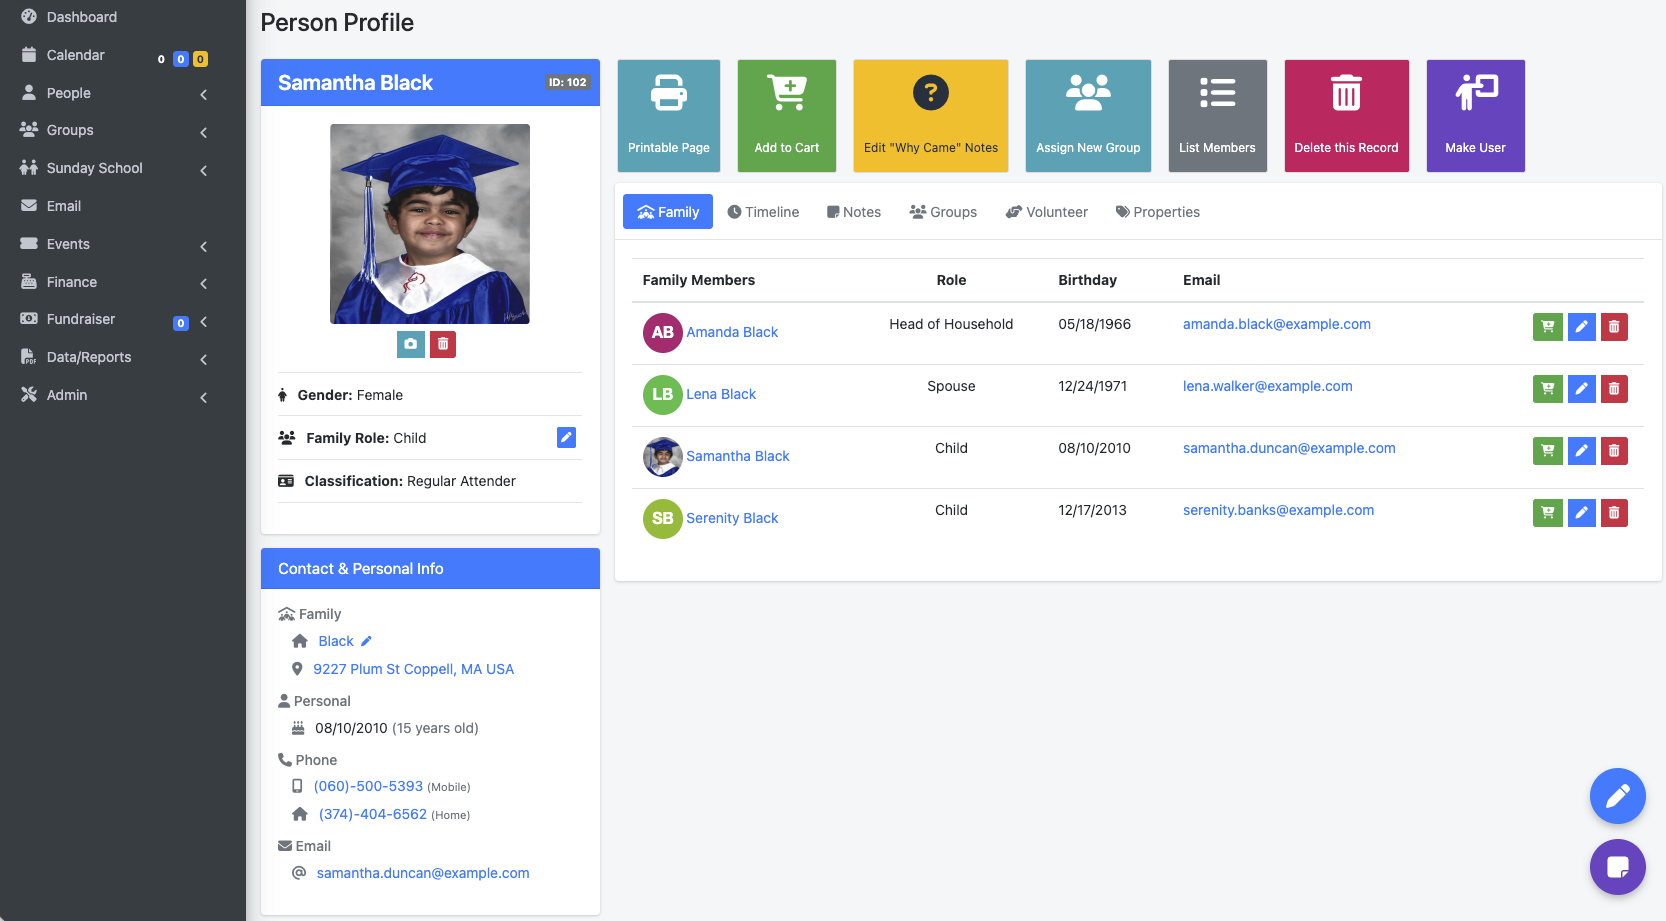
Task: Click the address 9227 Plum St Coppell link
Action: (x=413, y=669)
